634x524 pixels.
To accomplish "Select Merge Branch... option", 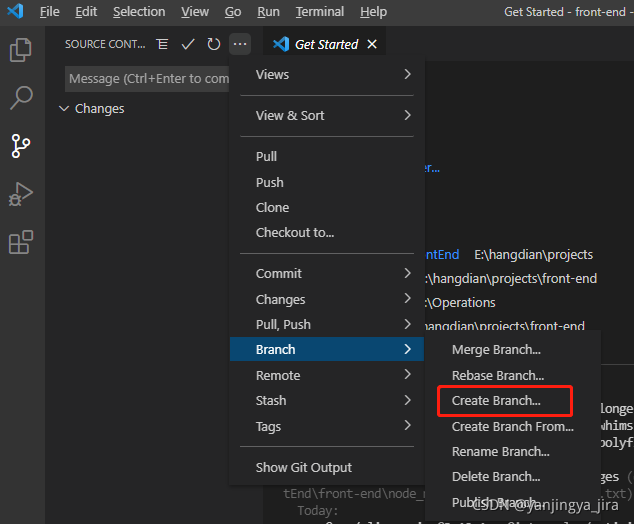I will (x=513, y=349).
